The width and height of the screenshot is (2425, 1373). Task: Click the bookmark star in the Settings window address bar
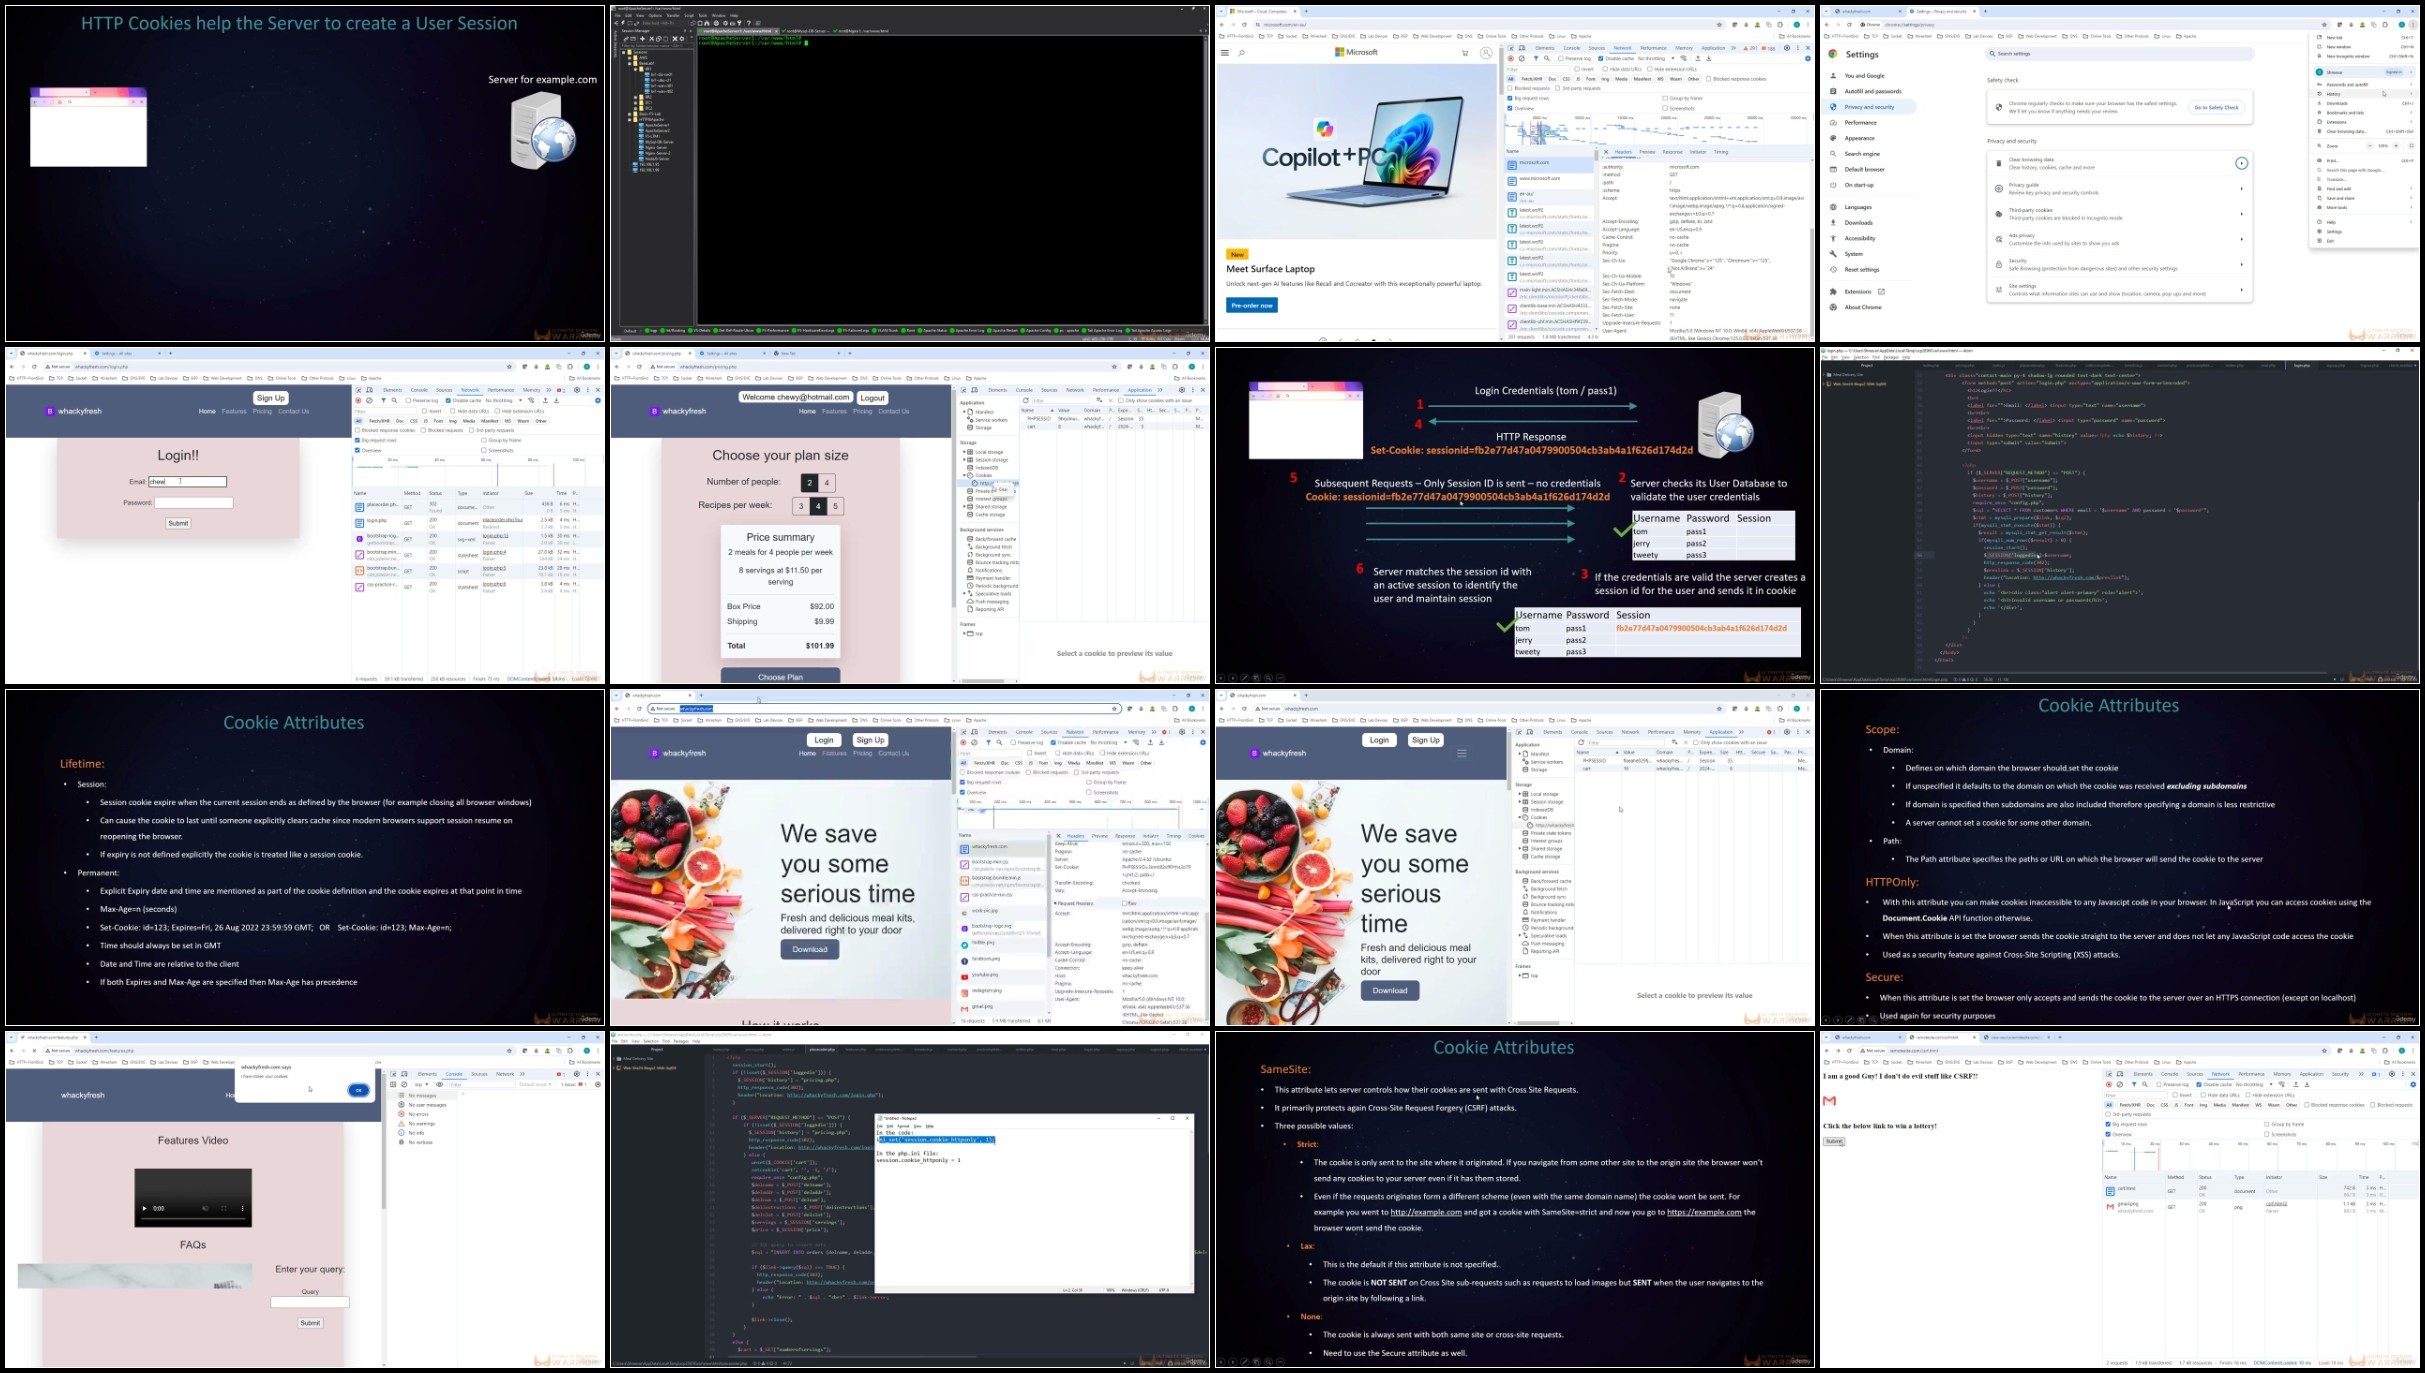[2325, 25]
